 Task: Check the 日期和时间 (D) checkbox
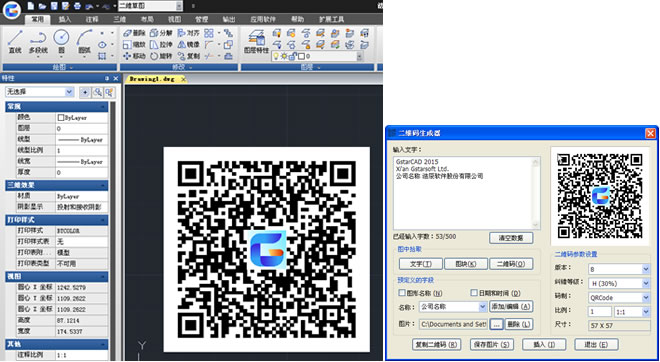474,293
